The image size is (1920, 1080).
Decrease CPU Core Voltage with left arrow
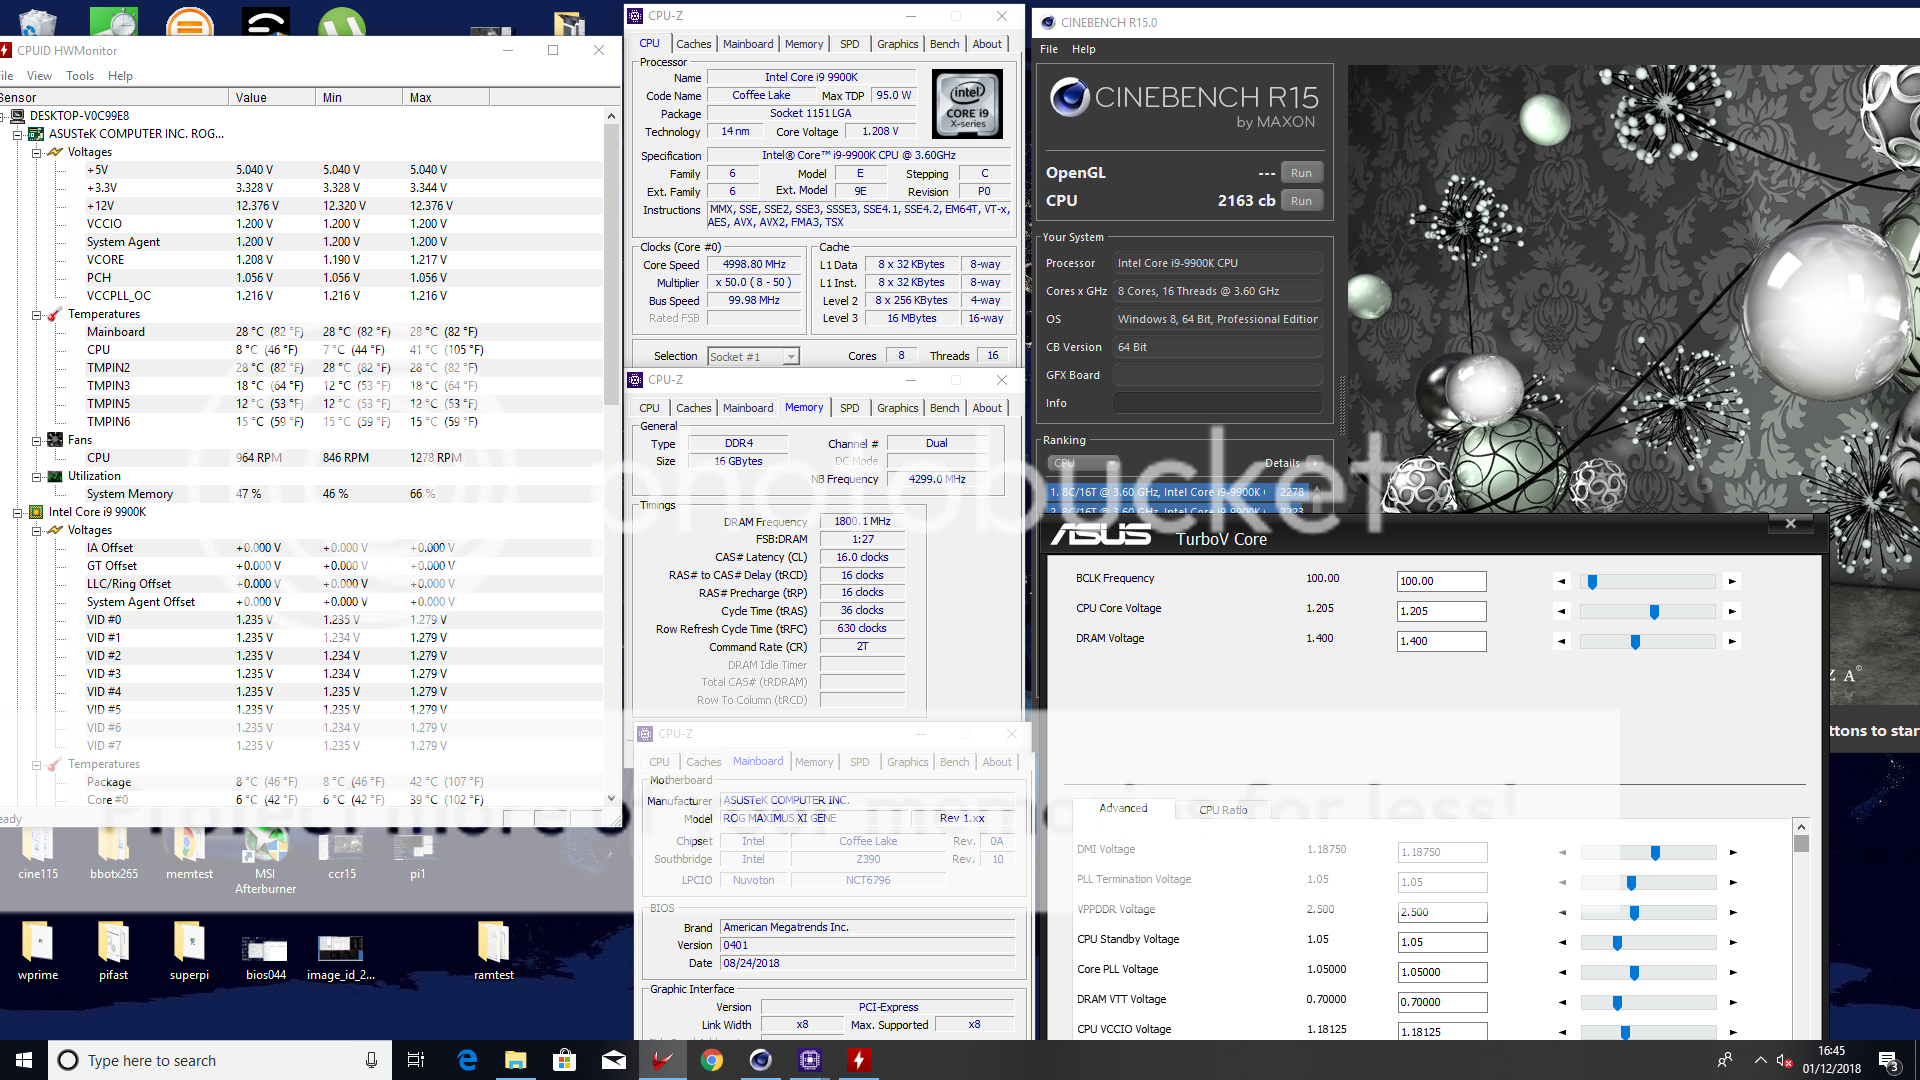pos(1561,611)
